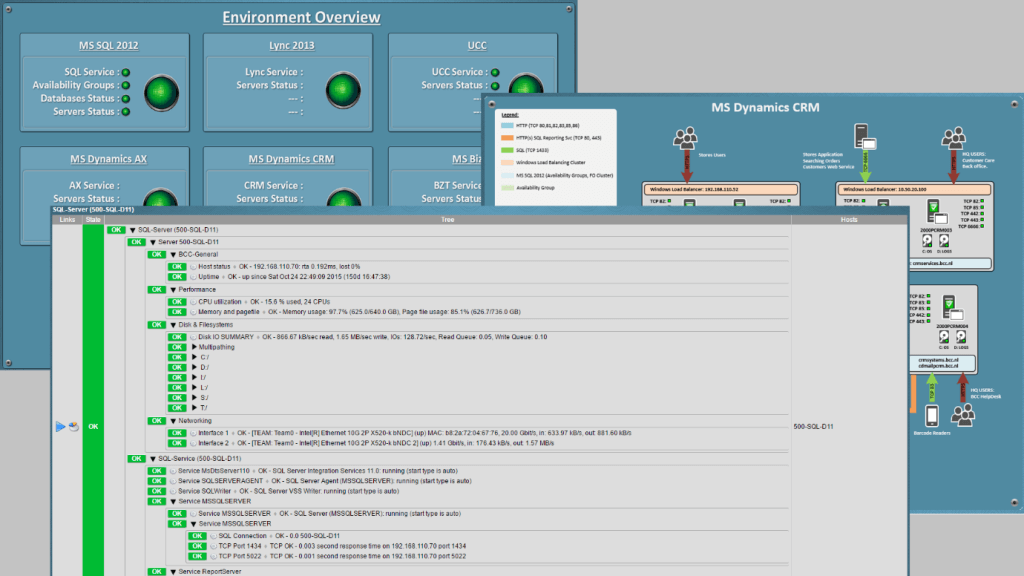Collapse the SQL-Service (500-SQL-D11) node
The width and height of the screenshot is (1024, 576).
[x=153, y=459]
